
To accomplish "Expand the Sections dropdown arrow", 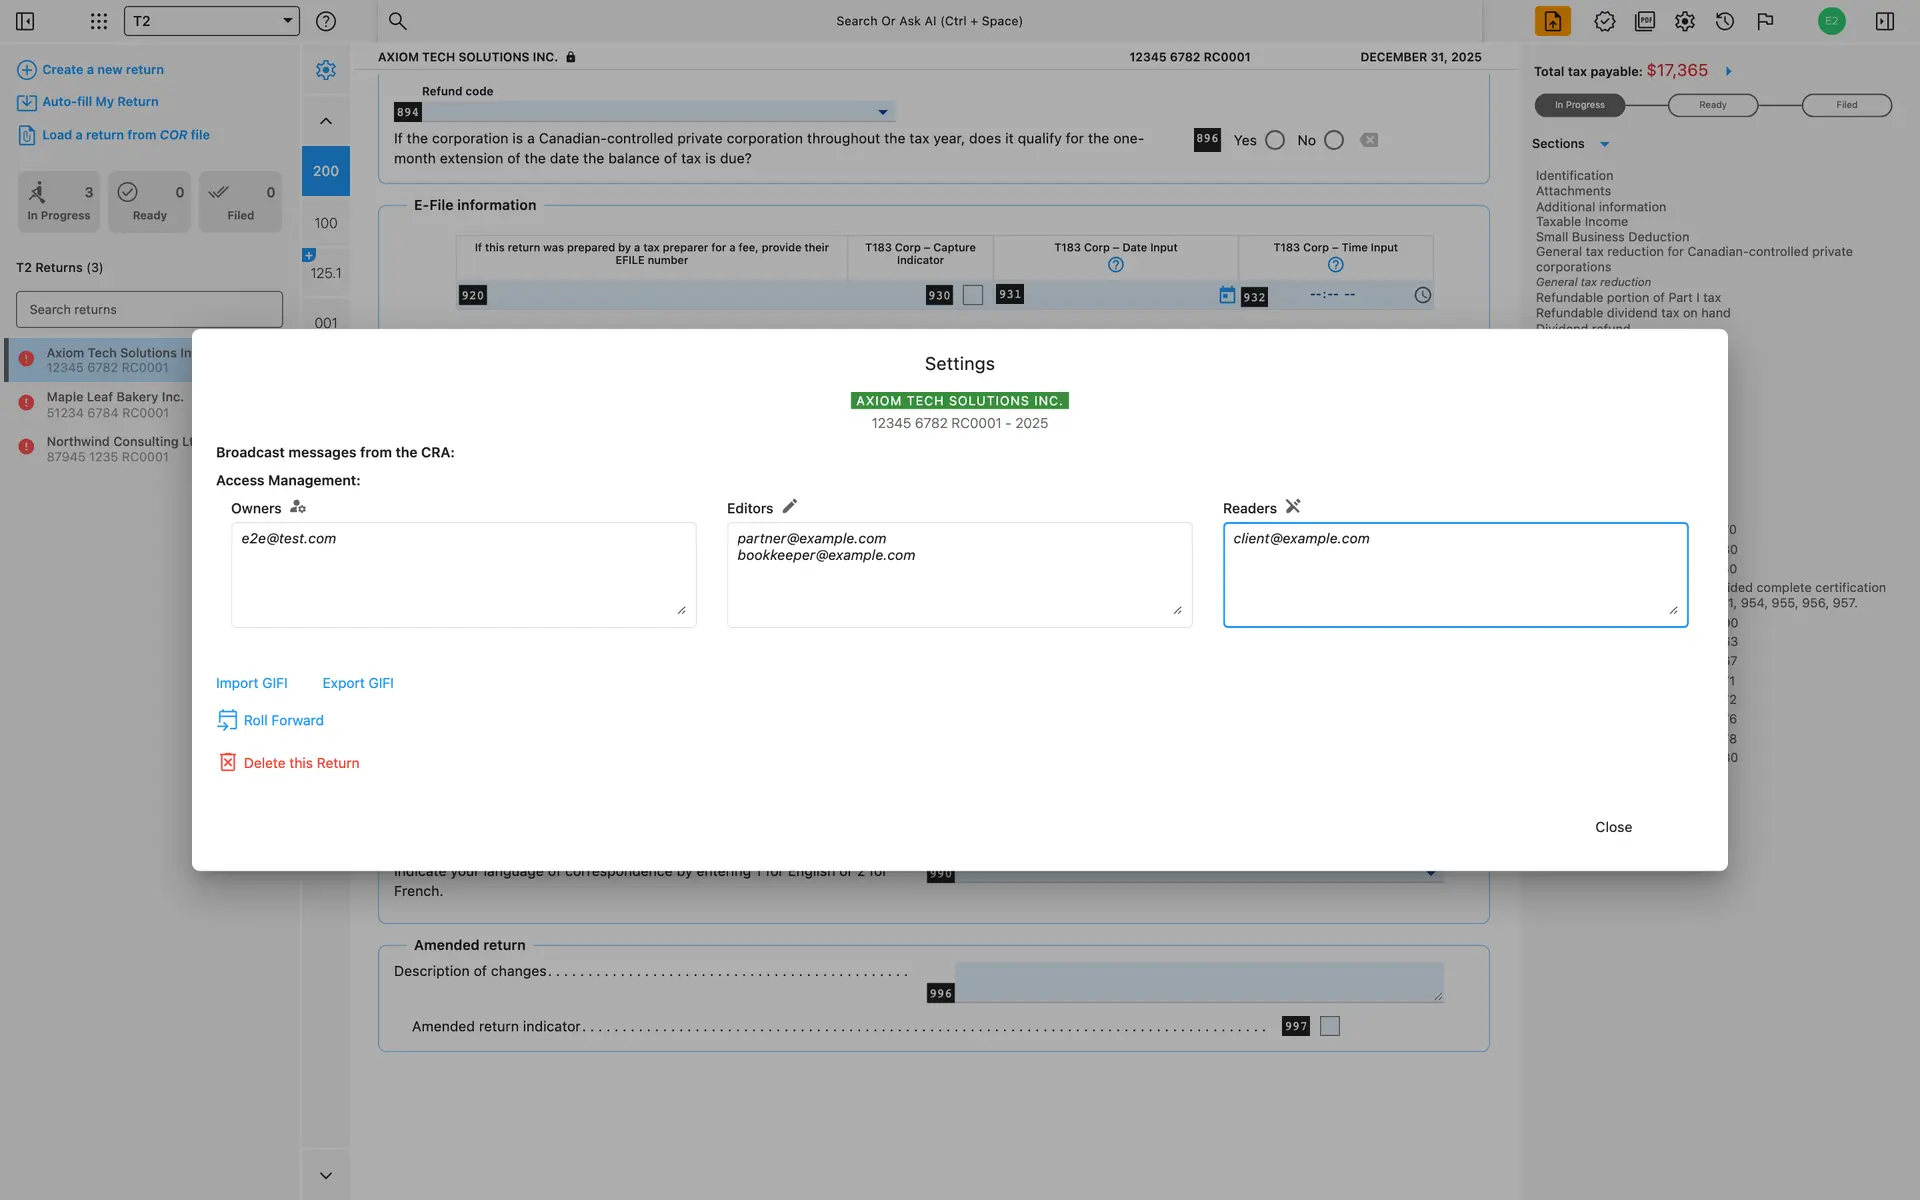I will pos(1604,144).
